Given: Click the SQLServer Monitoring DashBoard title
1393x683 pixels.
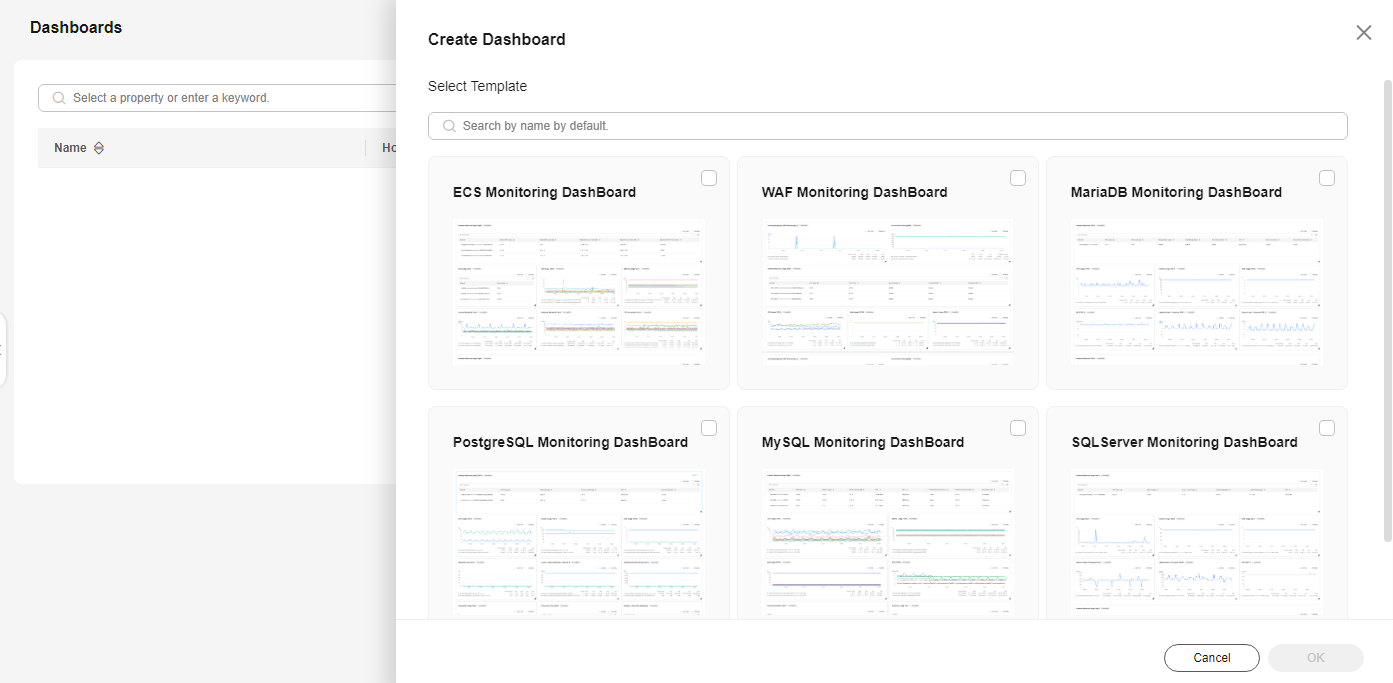Looking at the screenshot, I should pyautogui.click(x=1184, y=442).
